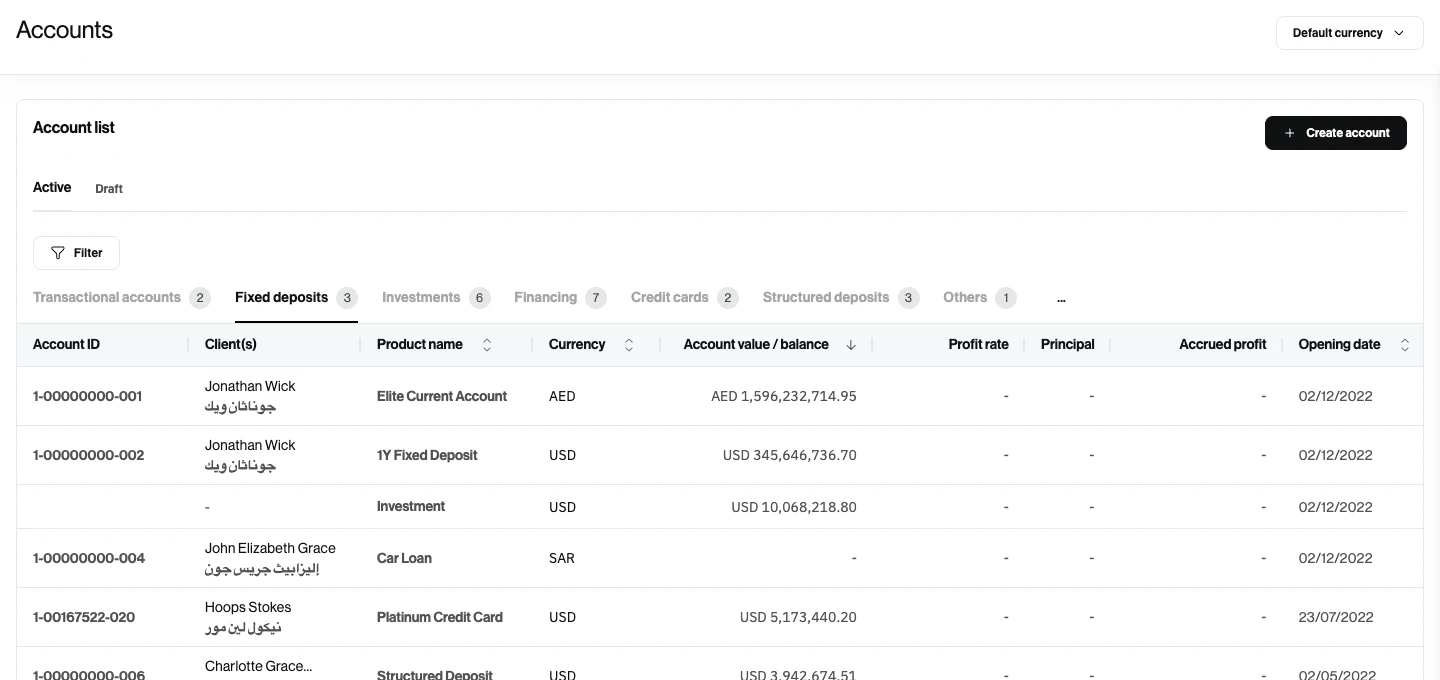This screenshot has width=1440, height=680.
Task: Click opening date 23/07/2022
Action: point(1336,617)
